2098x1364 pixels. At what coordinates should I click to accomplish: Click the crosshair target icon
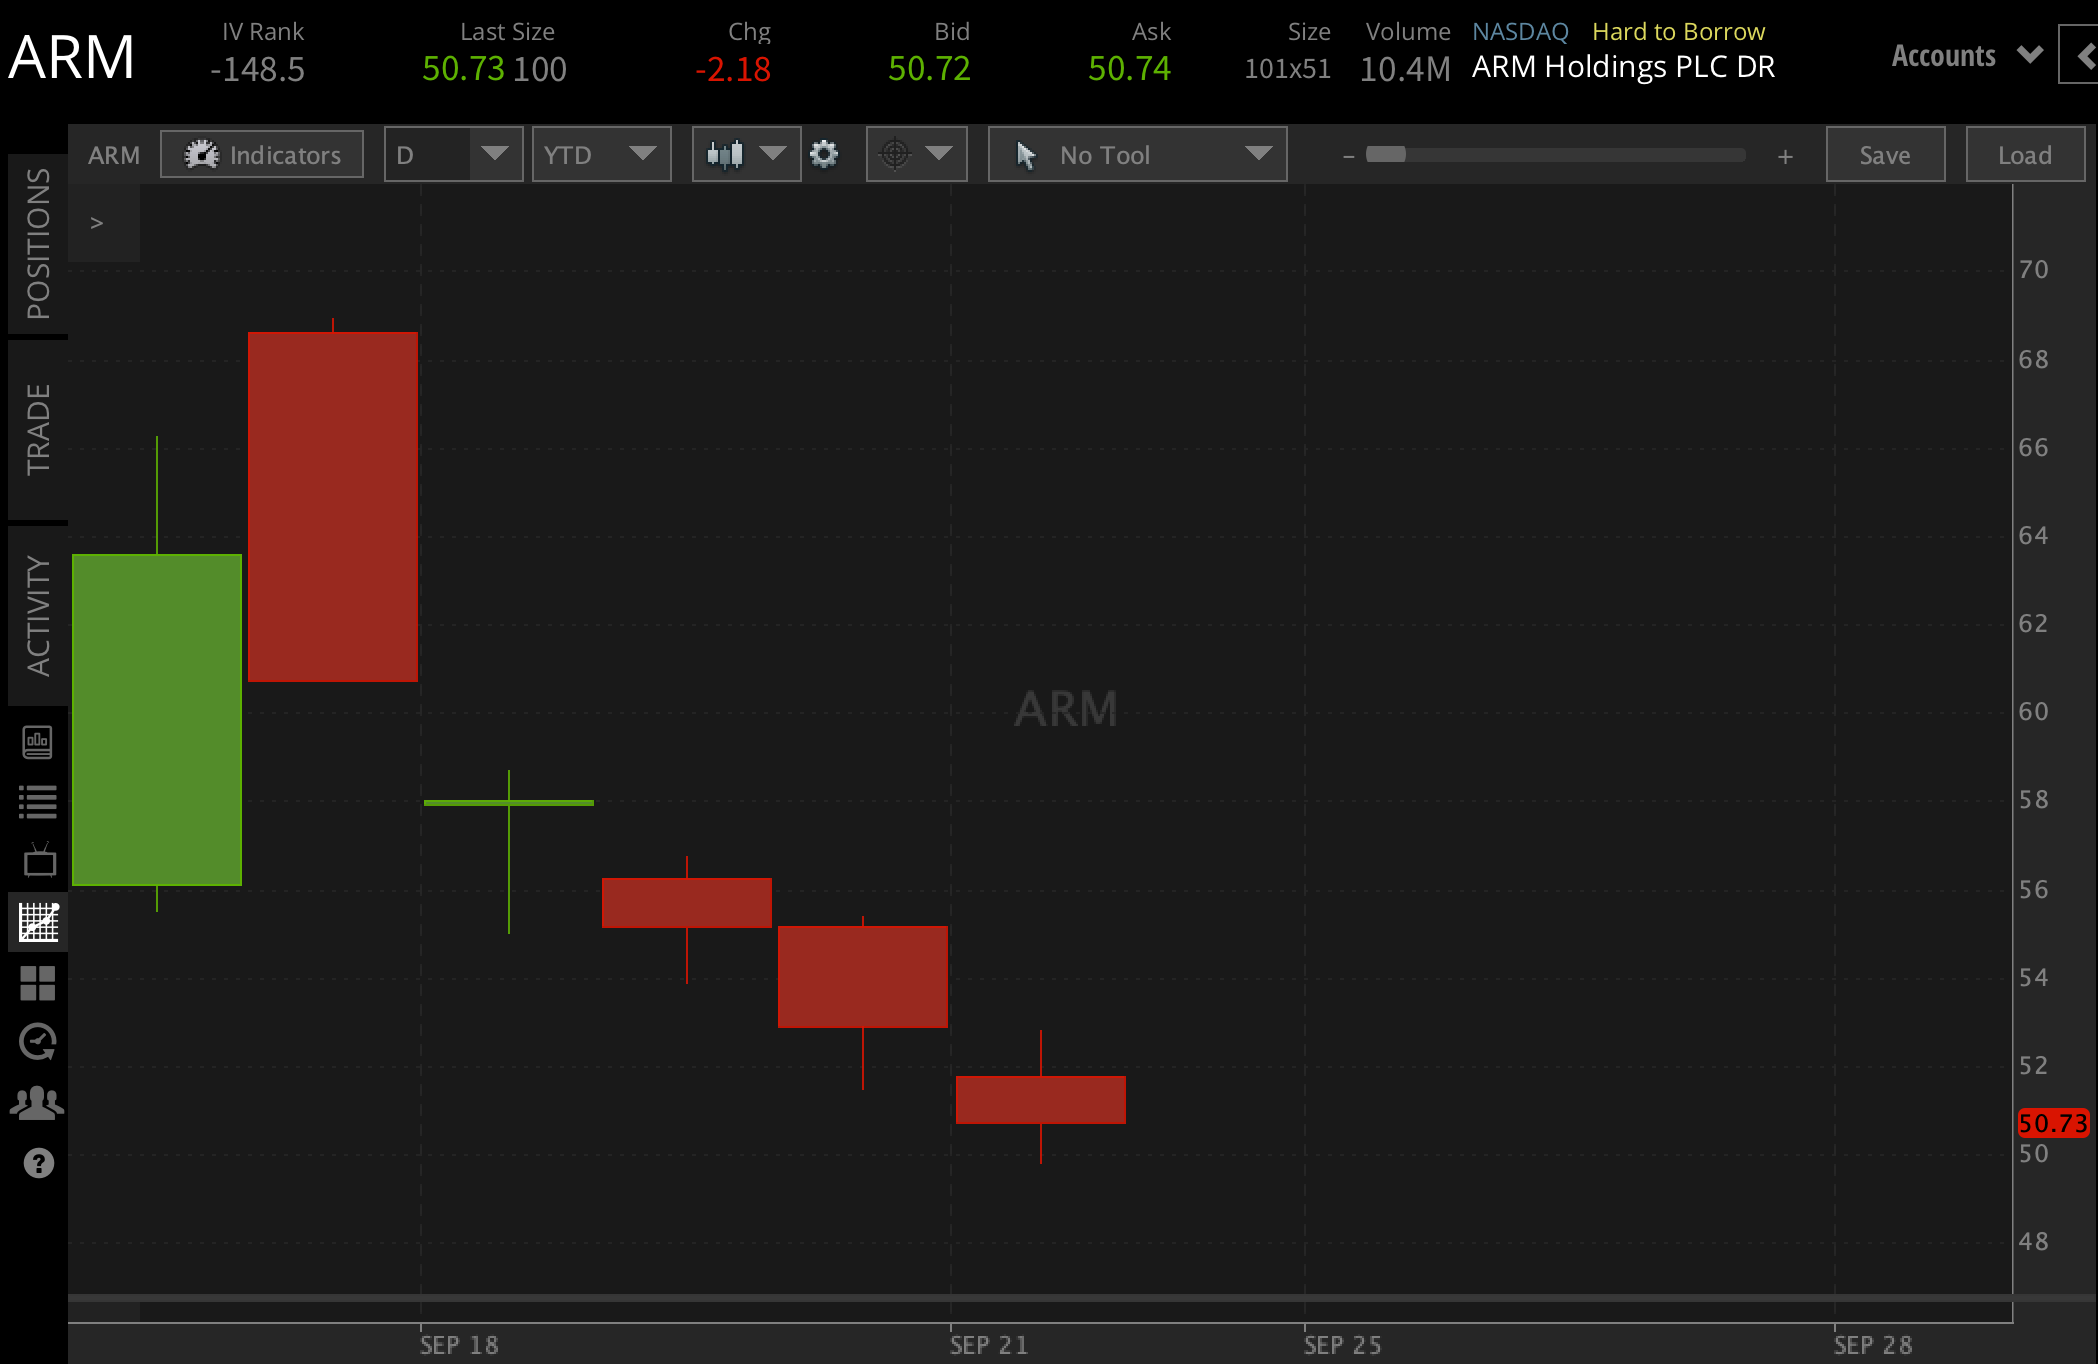pos(895,154)
